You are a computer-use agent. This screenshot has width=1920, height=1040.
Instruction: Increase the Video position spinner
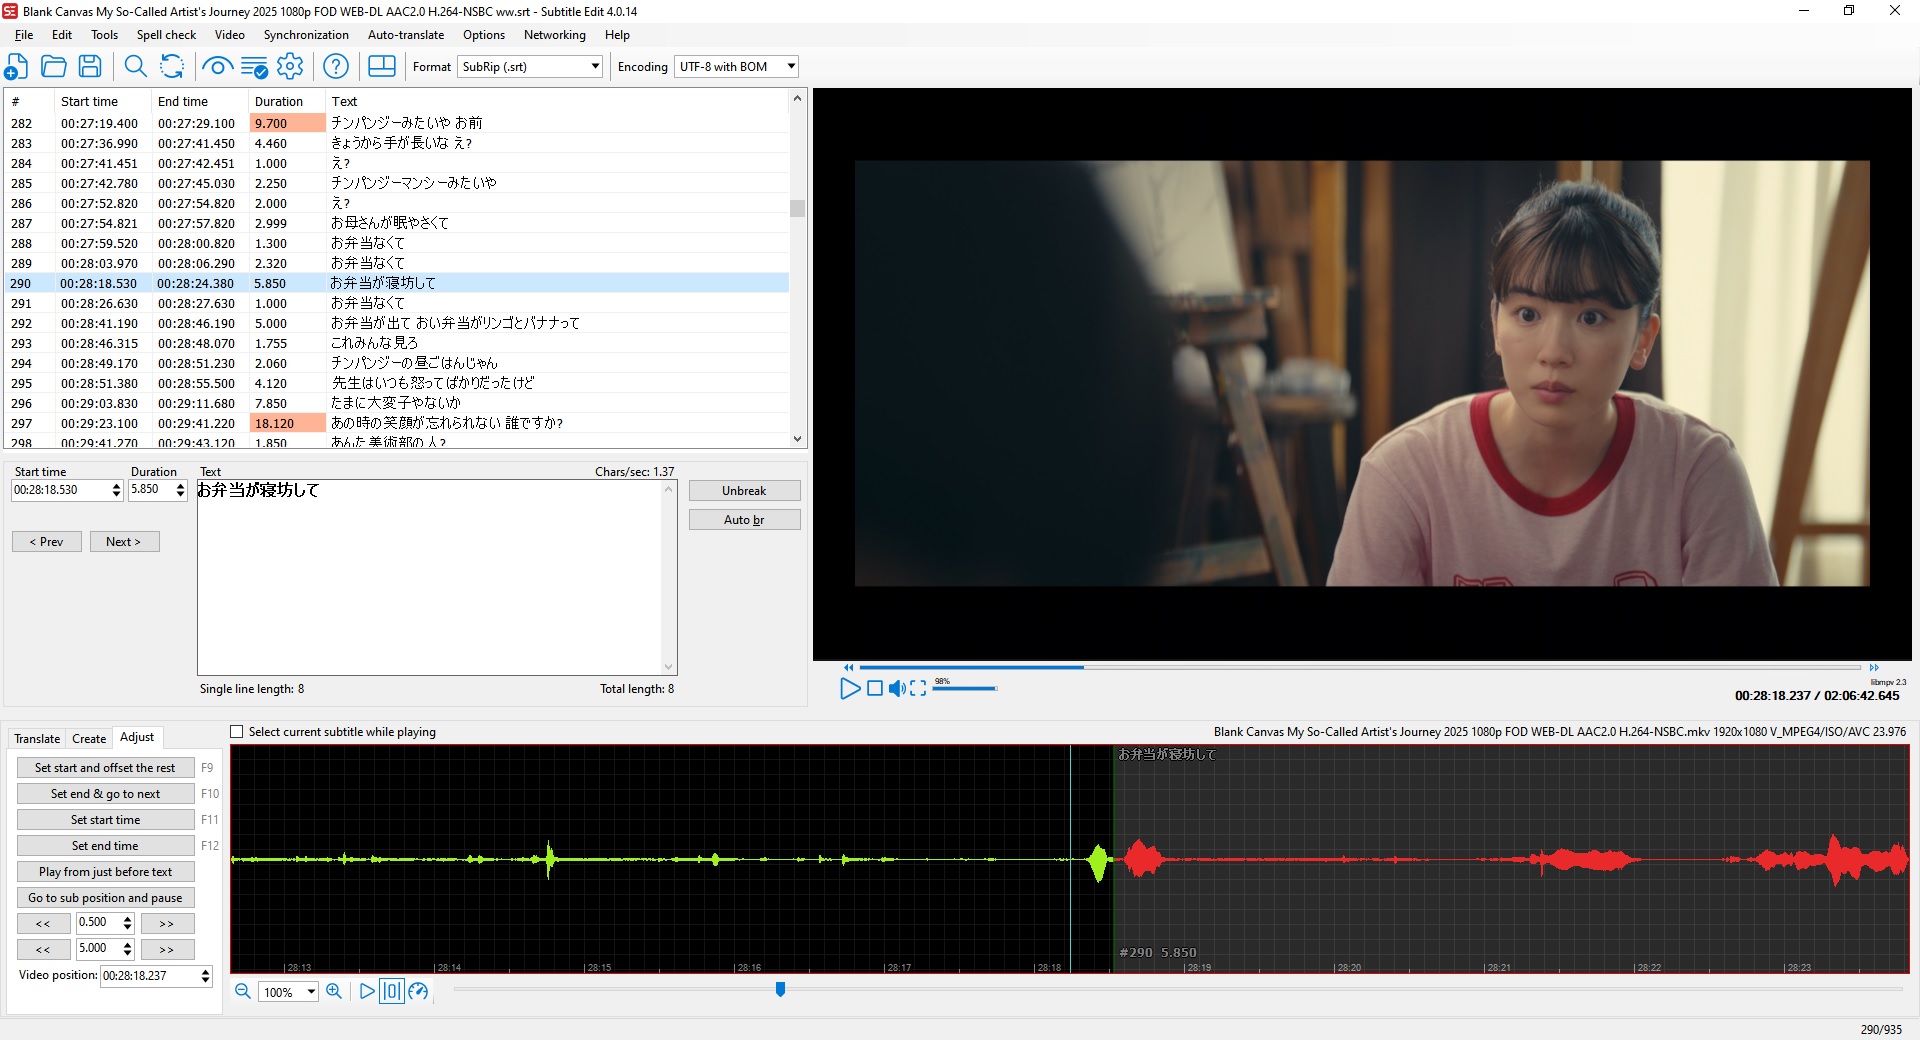pyautogui.click(x=205, y=972)
